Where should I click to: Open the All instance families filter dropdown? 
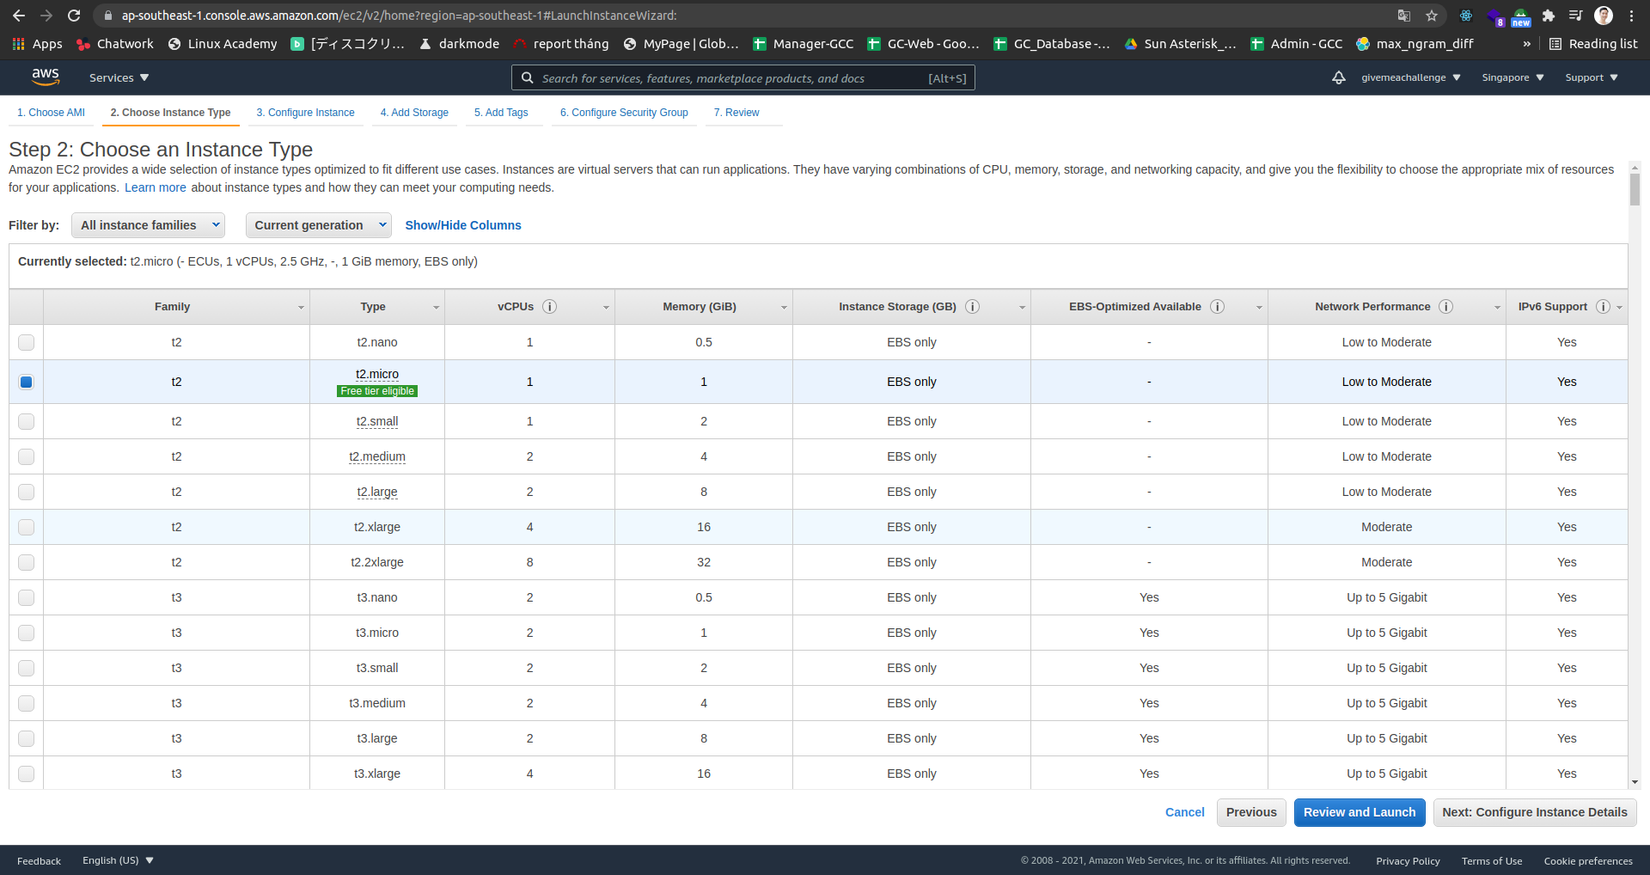[148, 225]
